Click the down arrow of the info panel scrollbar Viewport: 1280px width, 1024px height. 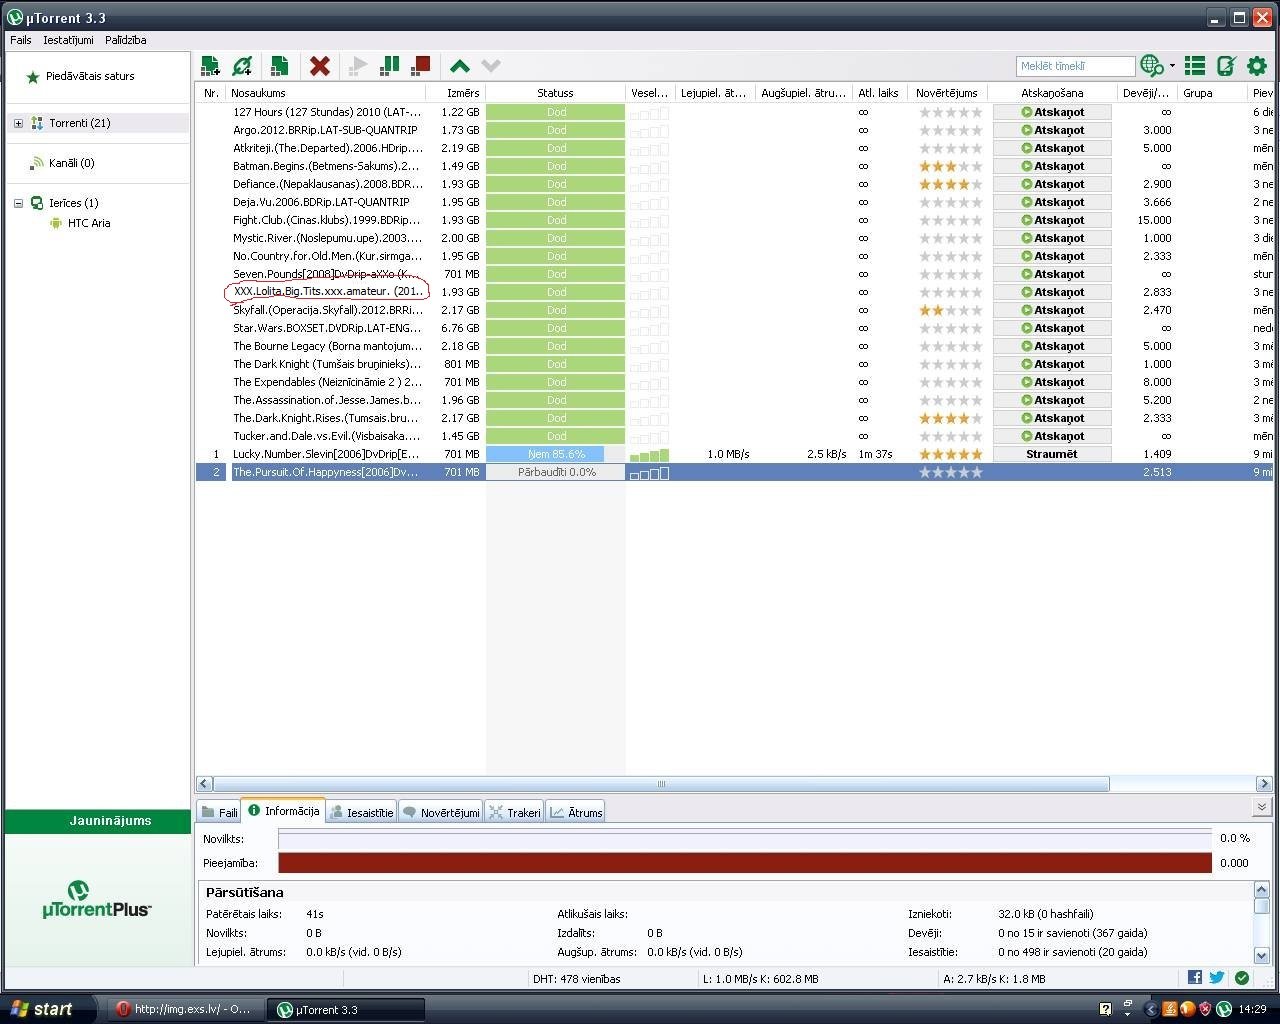coord(1262,954)
